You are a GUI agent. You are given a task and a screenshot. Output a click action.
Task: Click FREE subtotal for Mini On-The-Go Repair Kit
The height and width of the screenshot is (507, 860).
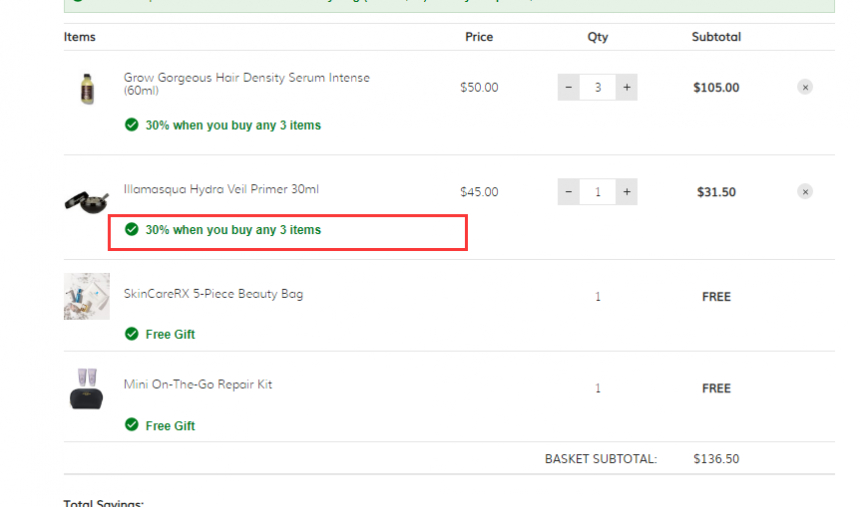[x=716, y=388]
